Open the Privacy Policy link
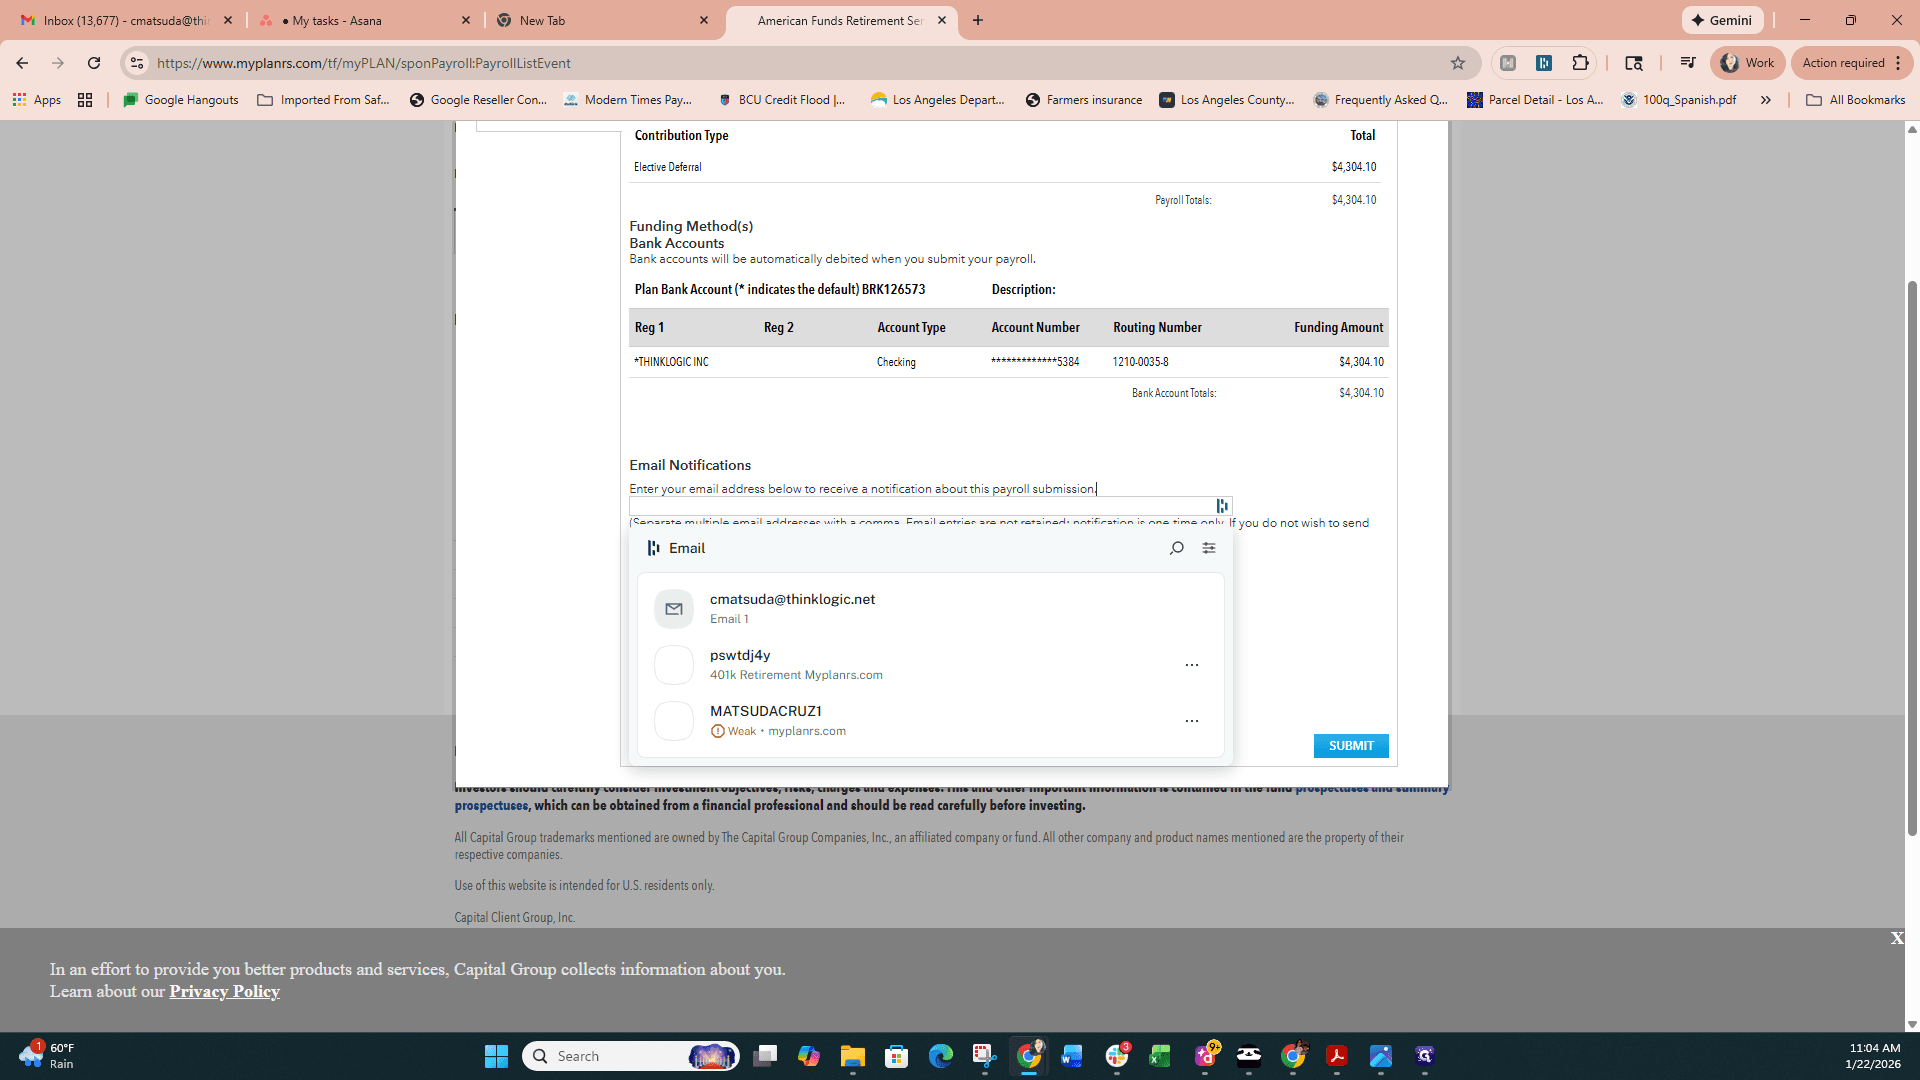This screenshot has width=1920, height=1080. [224, 991]
